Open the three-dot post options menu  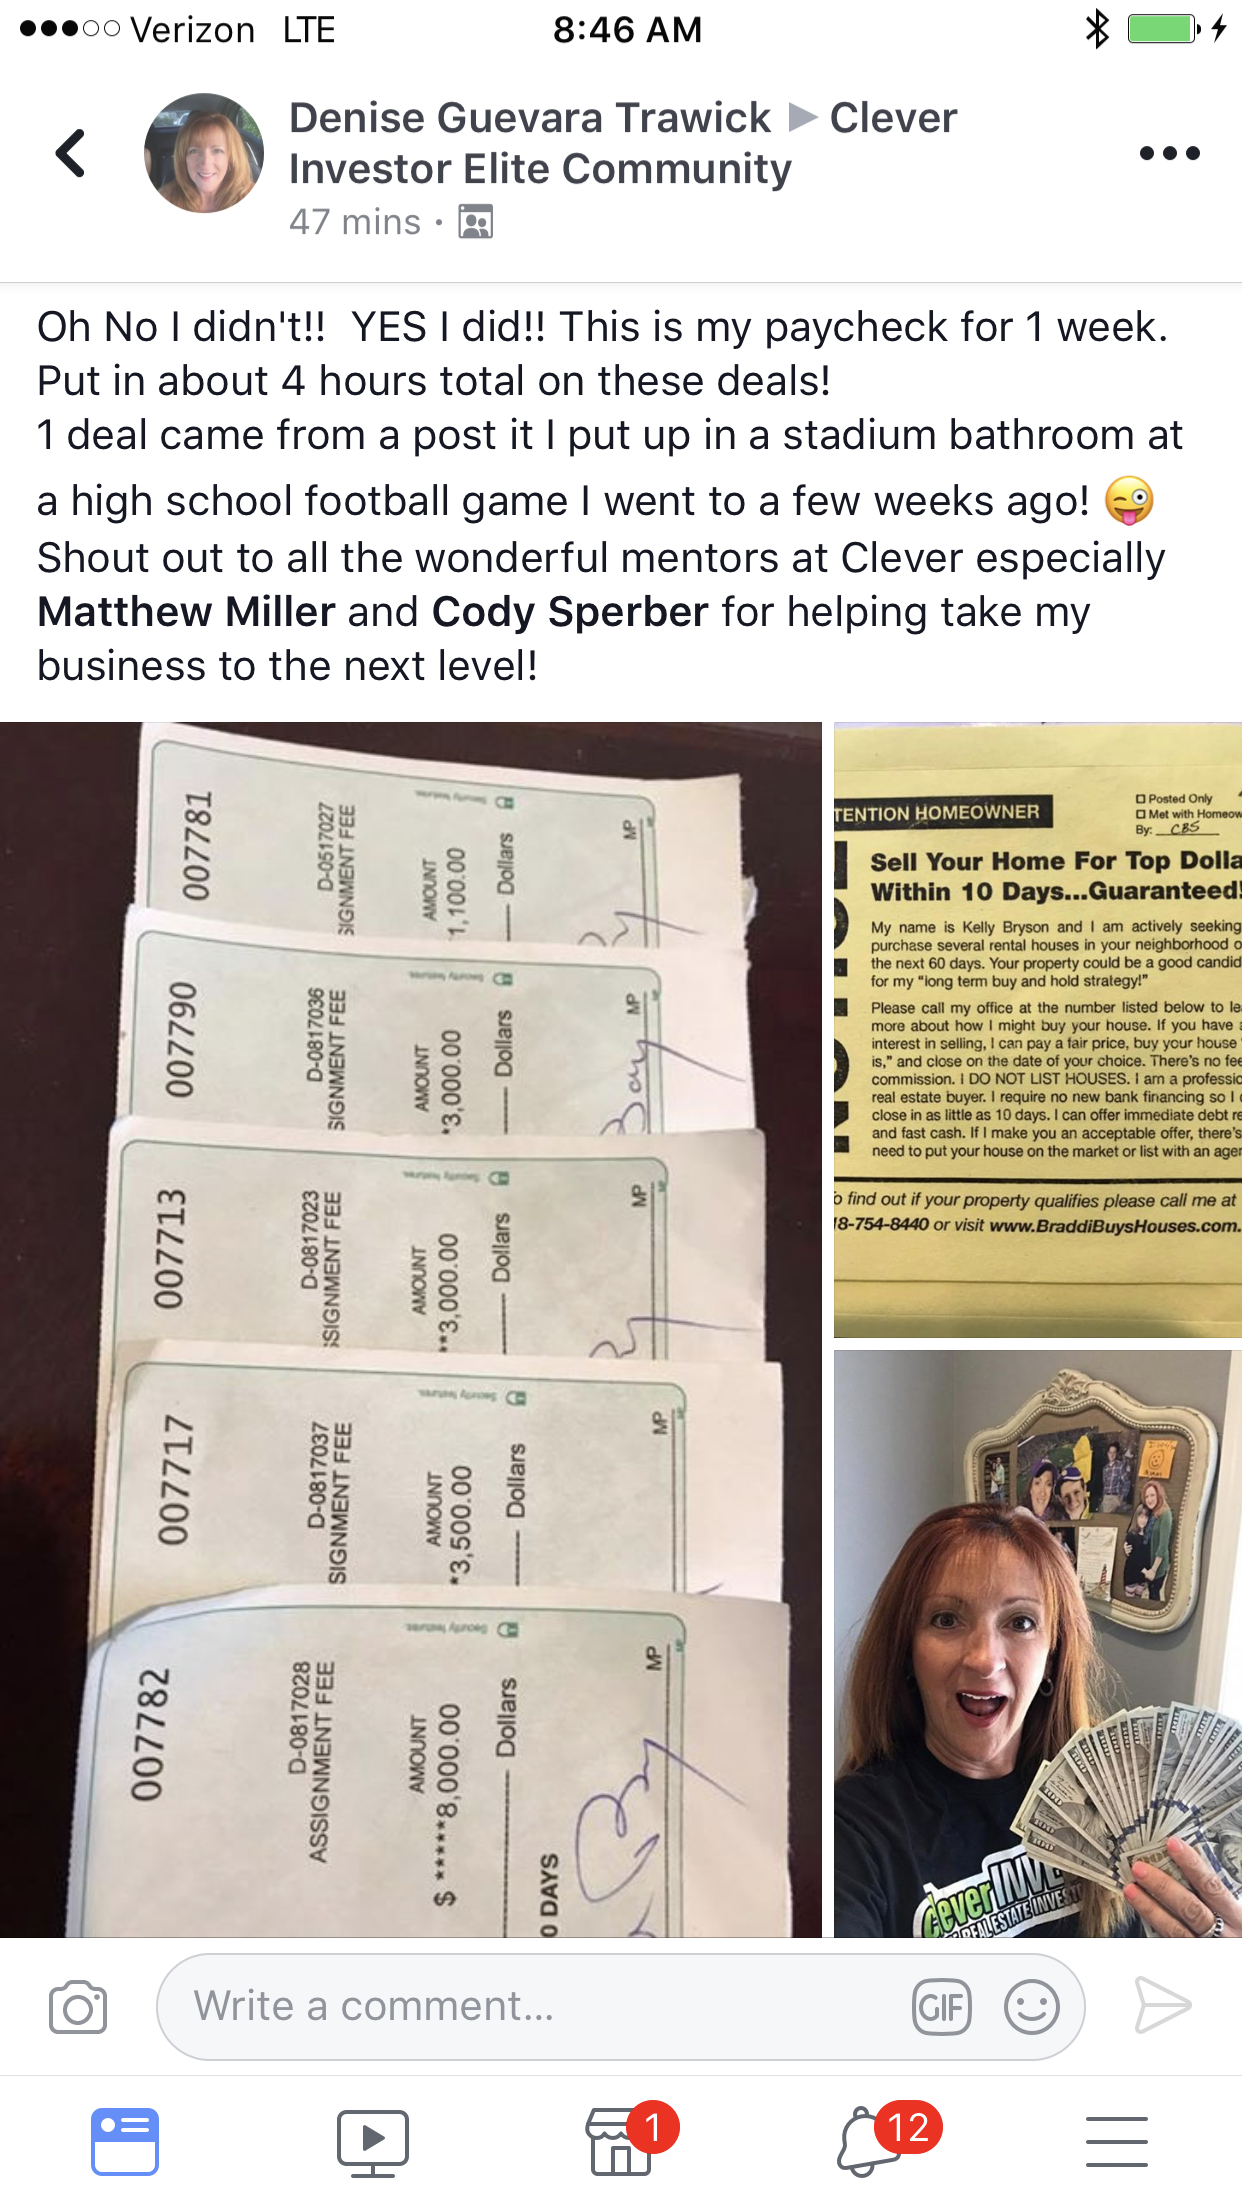click(1169, 153)
